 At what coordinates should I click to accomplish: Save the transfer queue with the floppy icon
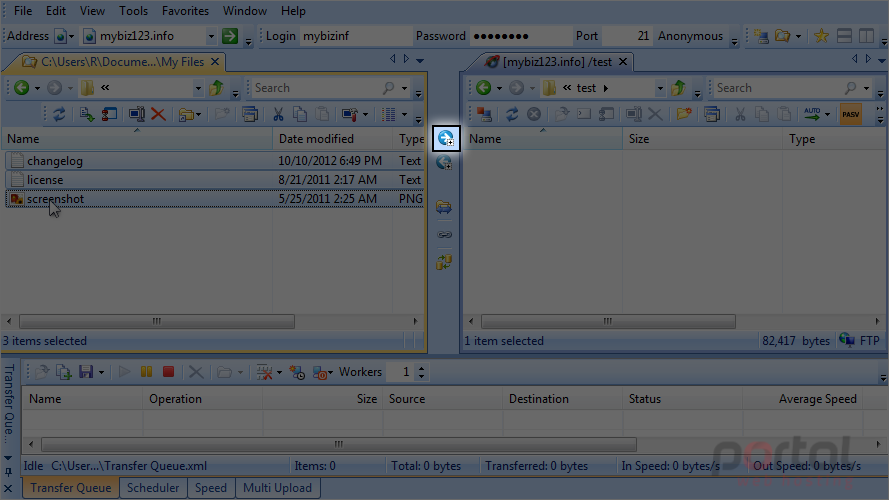86,372
